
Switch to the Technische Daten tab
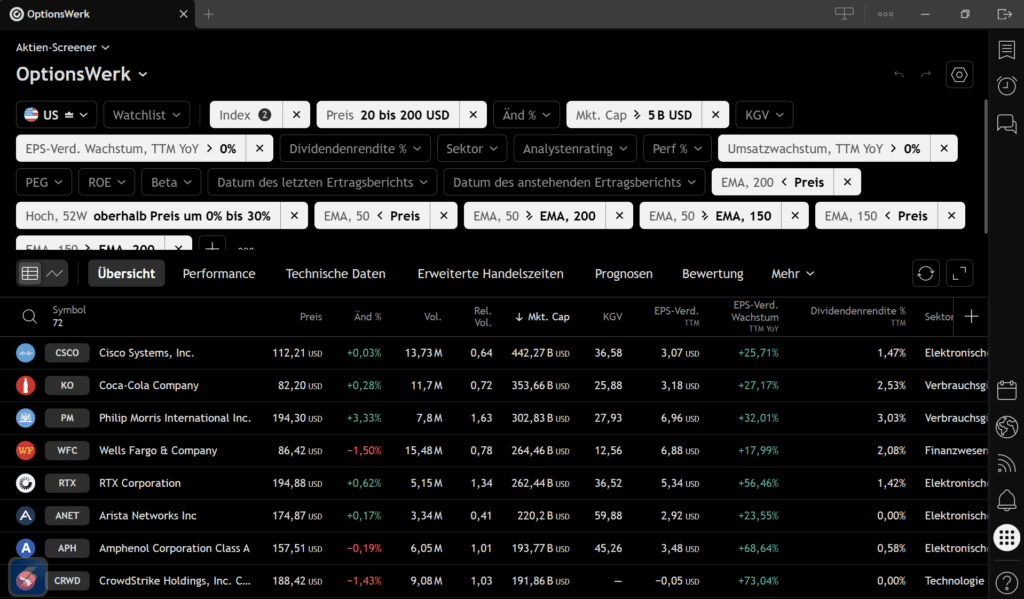336,274
